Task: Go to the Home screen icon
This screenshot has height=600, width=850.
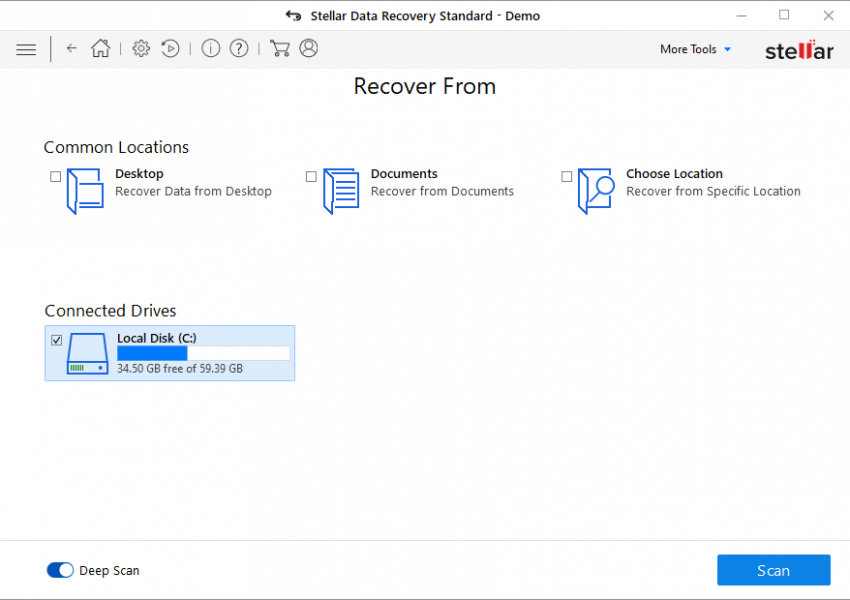Action: click(x=100, y=48)
